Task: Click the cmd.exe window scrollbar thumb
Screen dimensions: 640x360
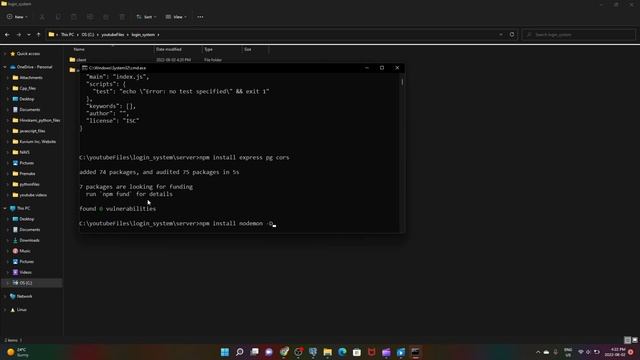Action: [x=402, y=82]
